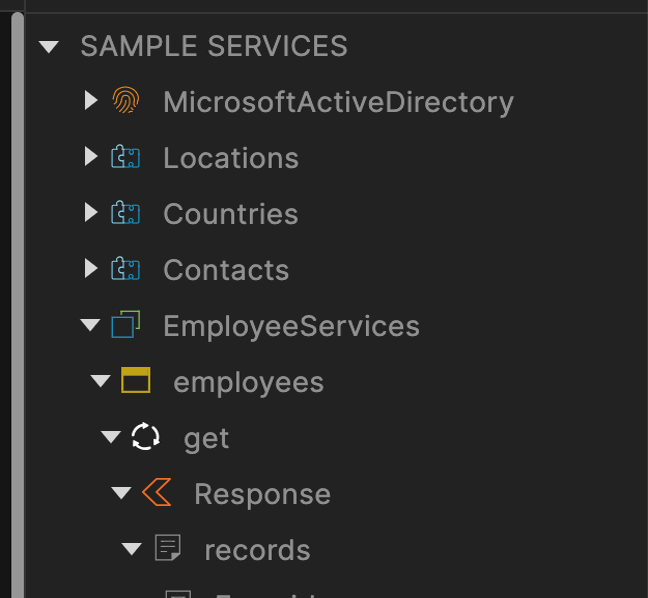The width and height of the screenshot is (648, 598).
Task: Collapse the employees resource node
Action: pyautogui.click(x=100, y=381)
